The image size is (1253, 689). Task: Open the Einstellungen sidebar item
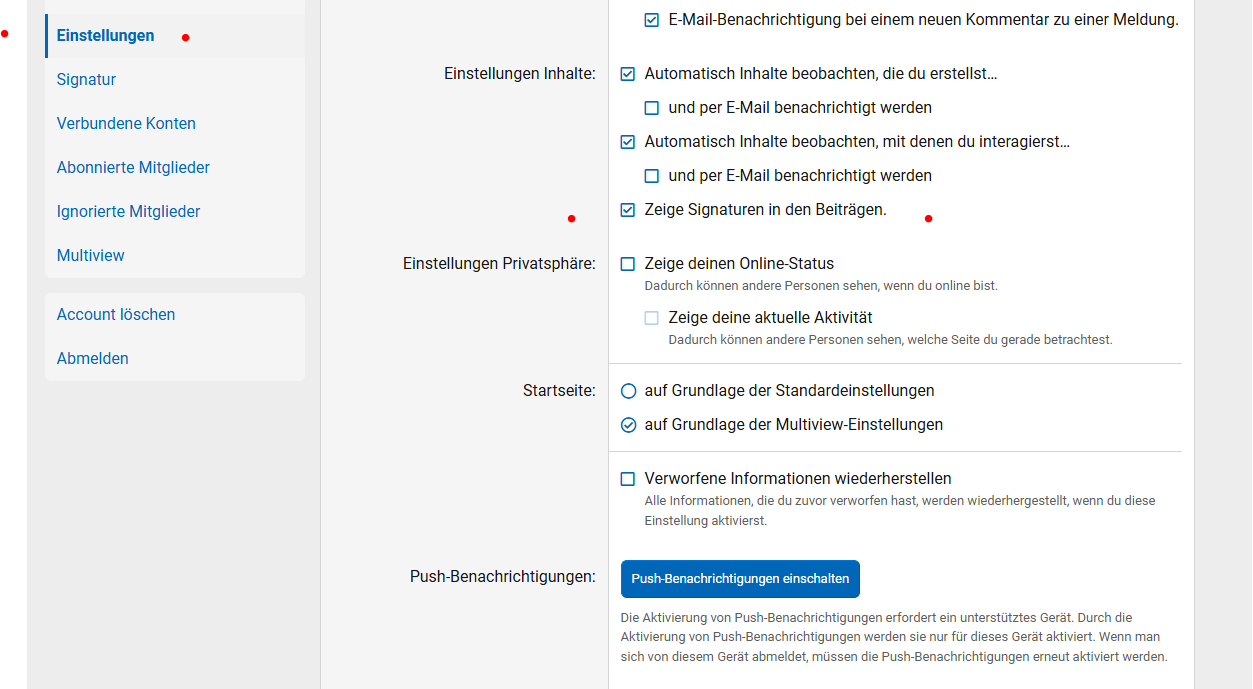[106, 36]
